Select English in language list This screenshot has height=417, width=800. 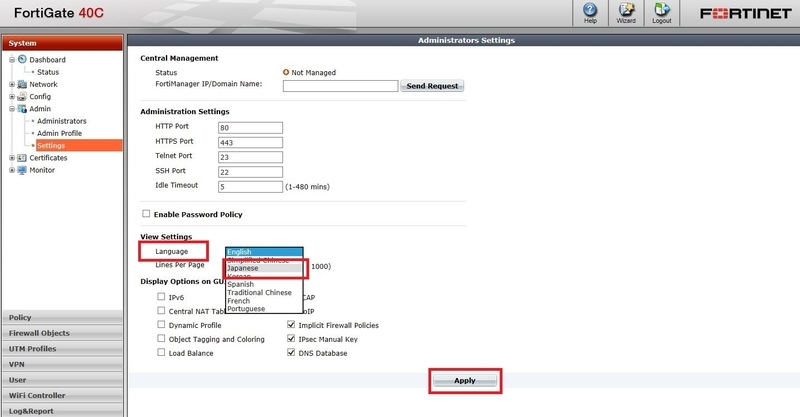(264, 252)
